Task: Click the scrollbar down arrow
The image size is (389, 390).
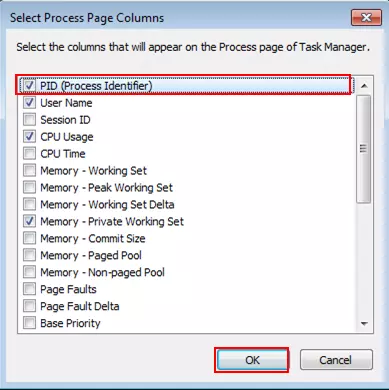Action: (x=364, y=323)
